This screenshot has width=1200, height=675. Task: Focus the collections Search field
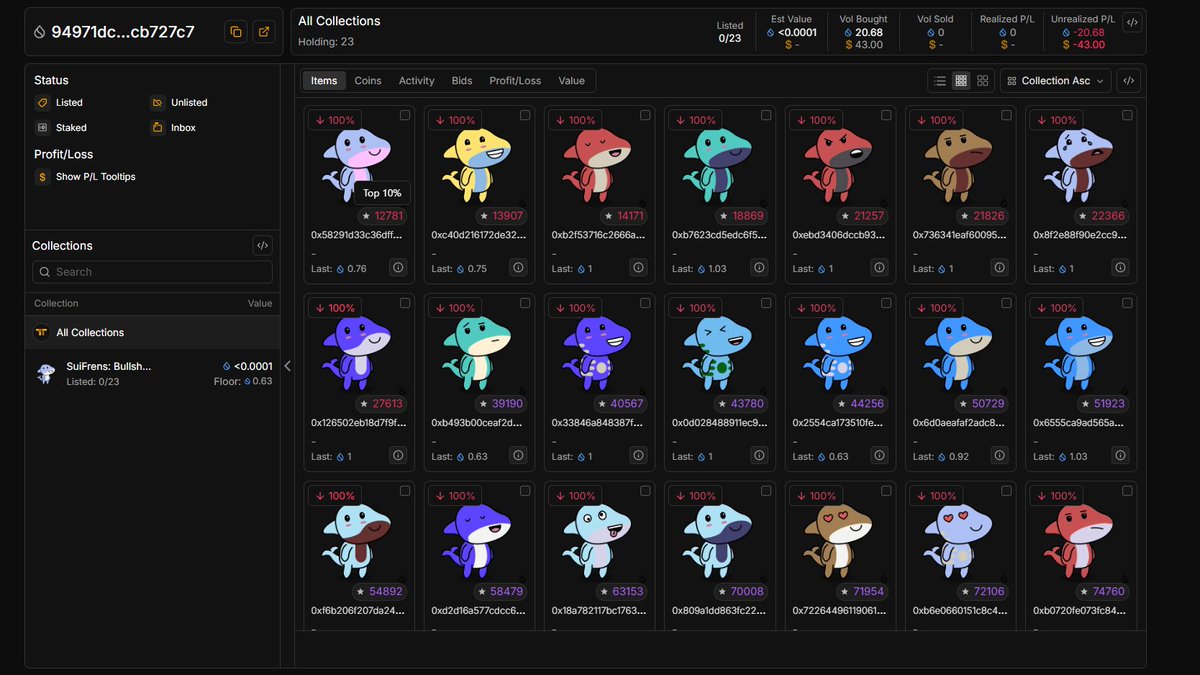pos(152,272)
